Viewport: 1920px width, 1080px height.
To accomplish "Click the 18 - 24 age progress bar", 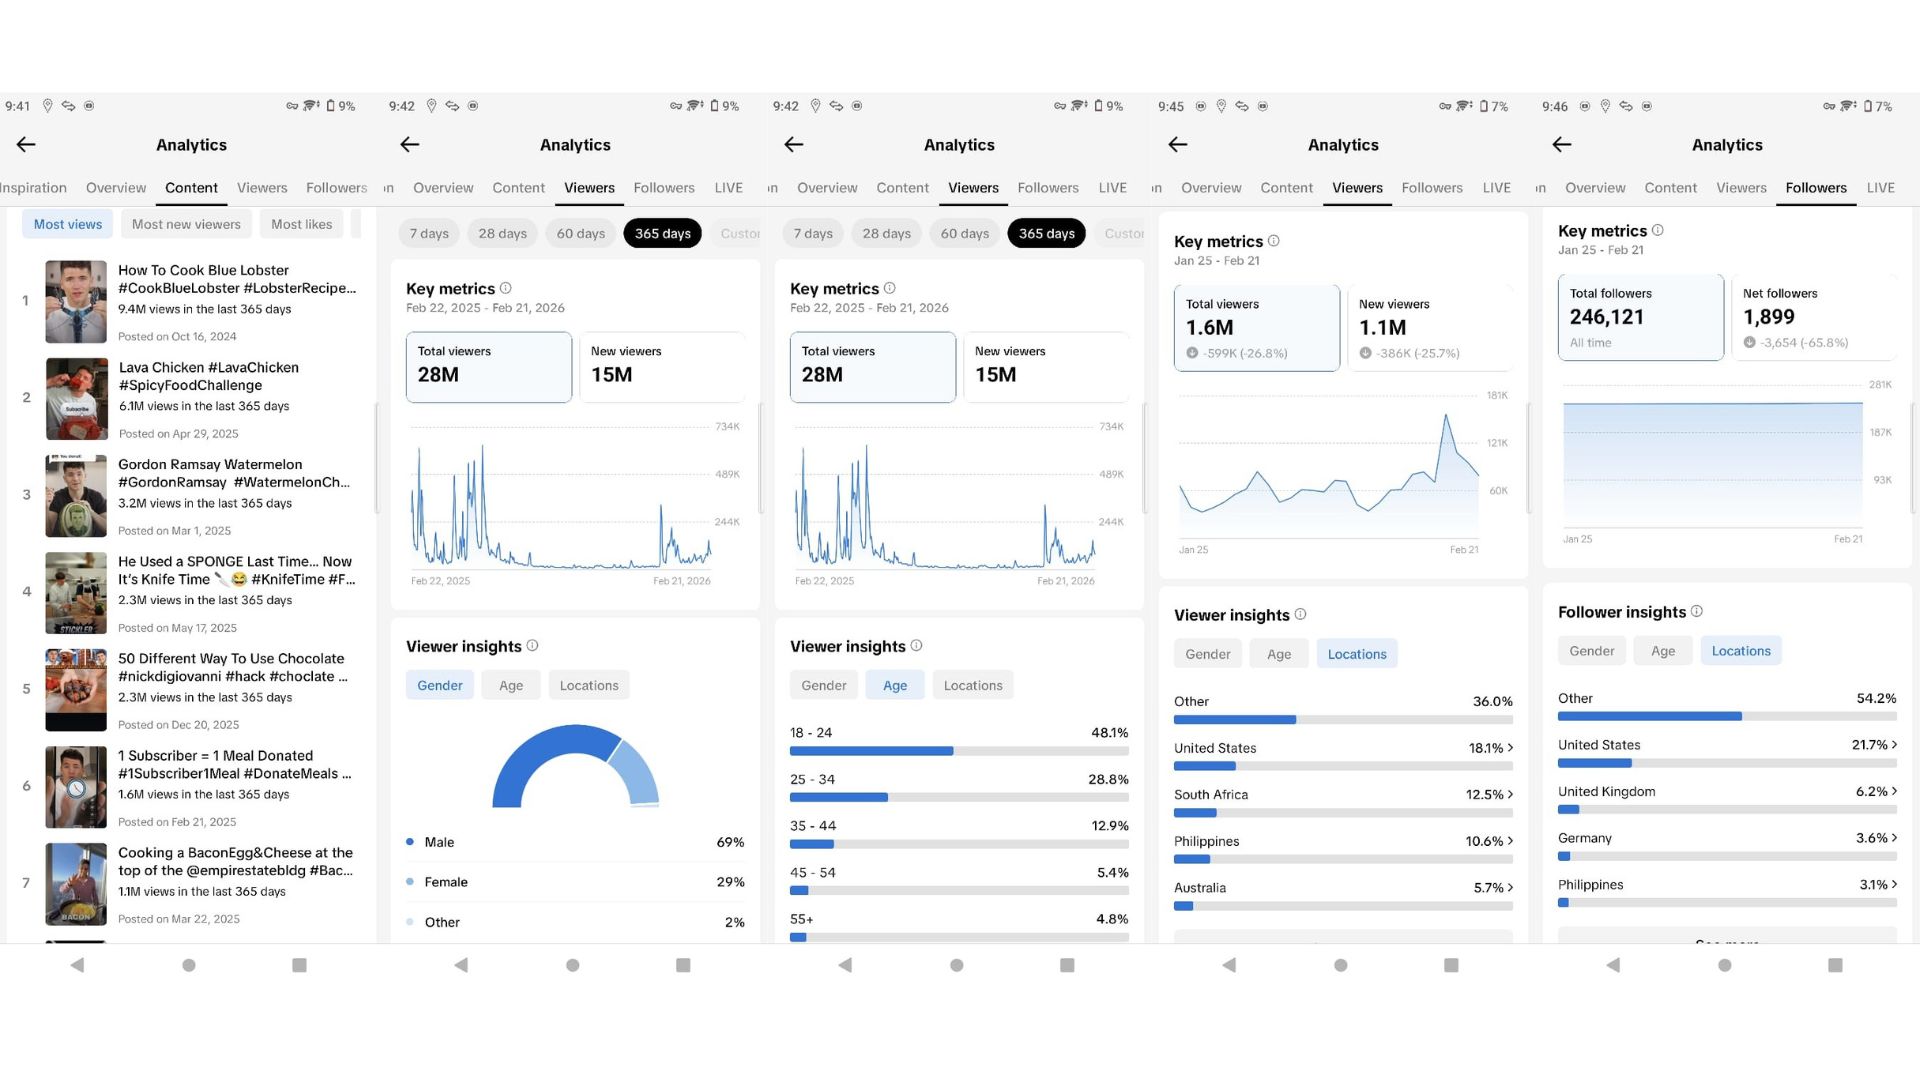I will pyautogui.click(x=958, y=751).
